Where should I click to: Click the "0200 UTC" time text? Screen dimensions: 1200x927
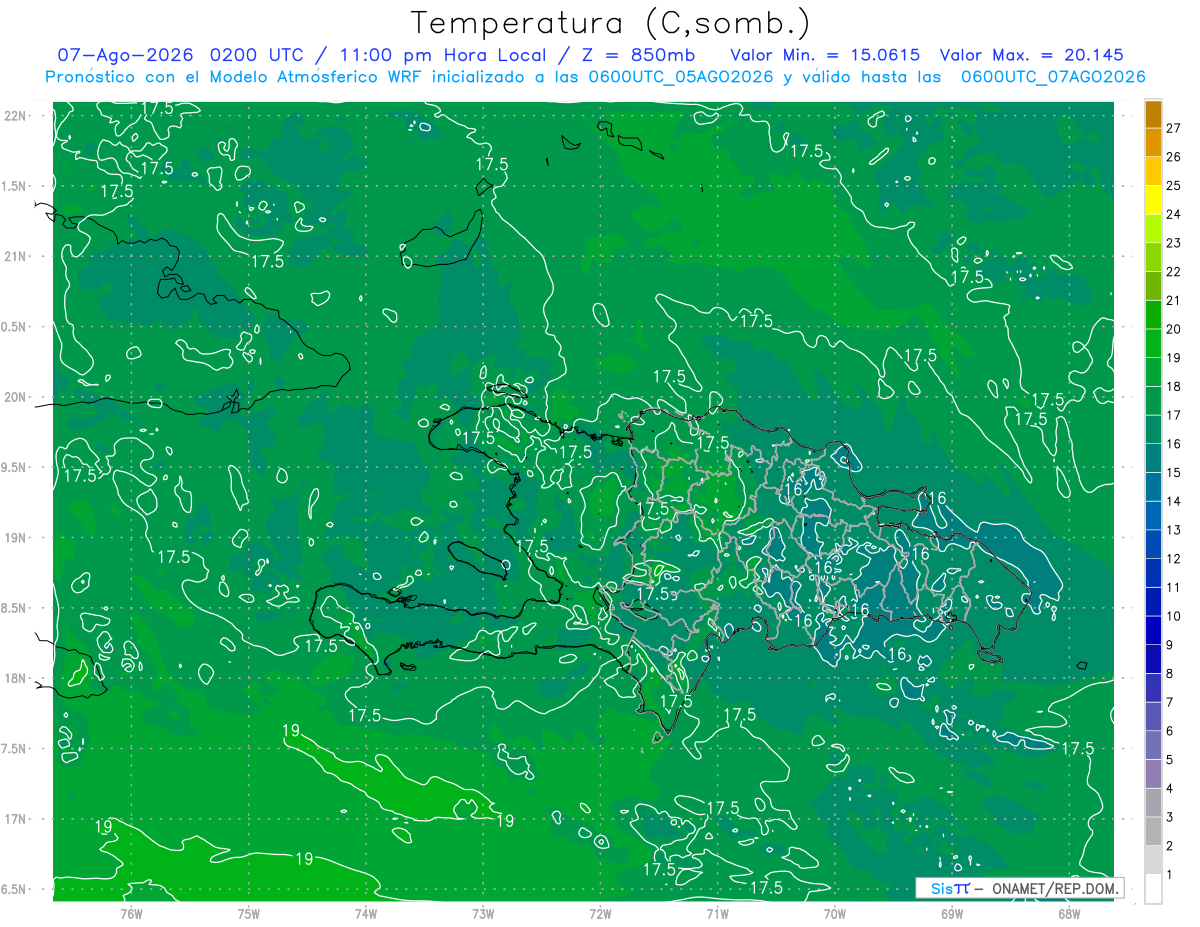tap(258, 55)
